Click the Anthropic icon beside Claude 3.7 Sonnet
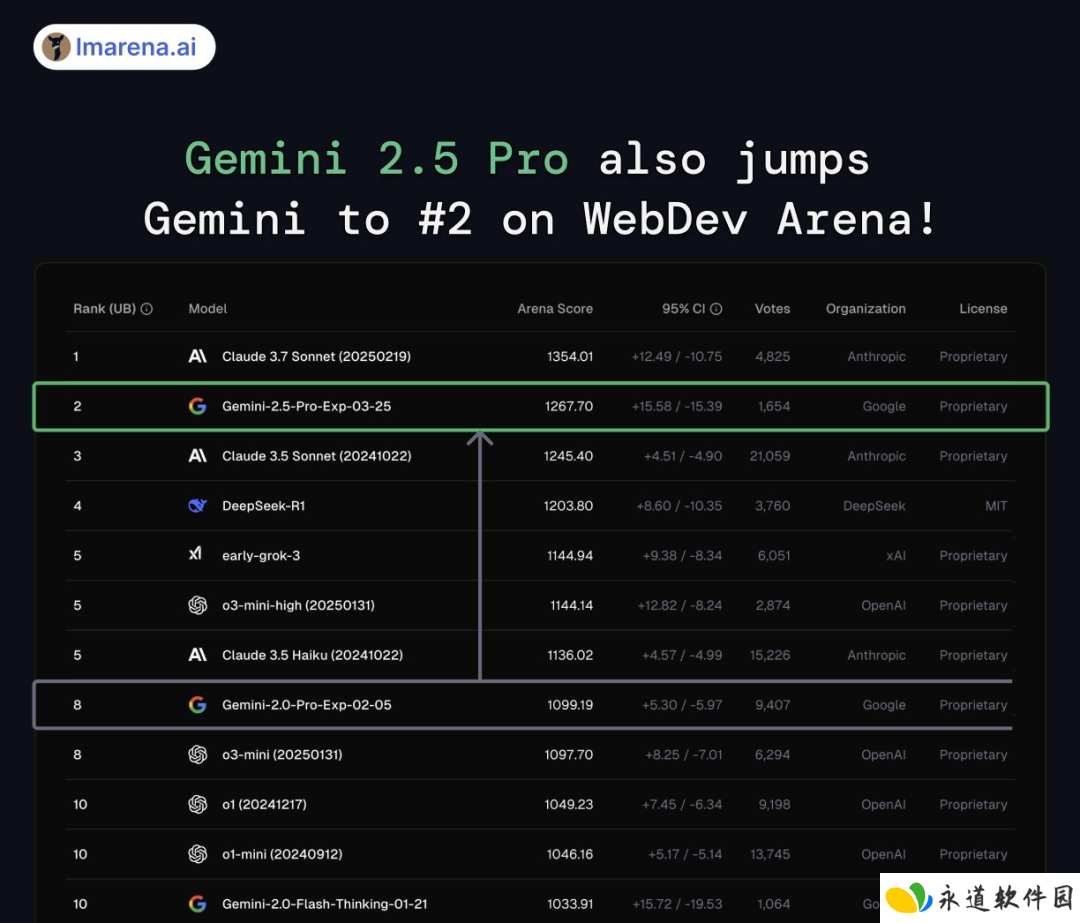1080x923 pixels. click(198, 356)
